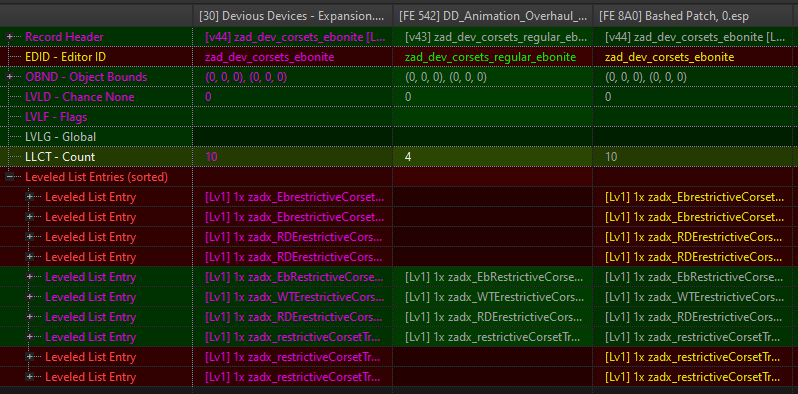Expand the Leveled List Entry for zadx_EbRestrictiveCorse
The width and height of the screenshot is (798, 394).
30,277
